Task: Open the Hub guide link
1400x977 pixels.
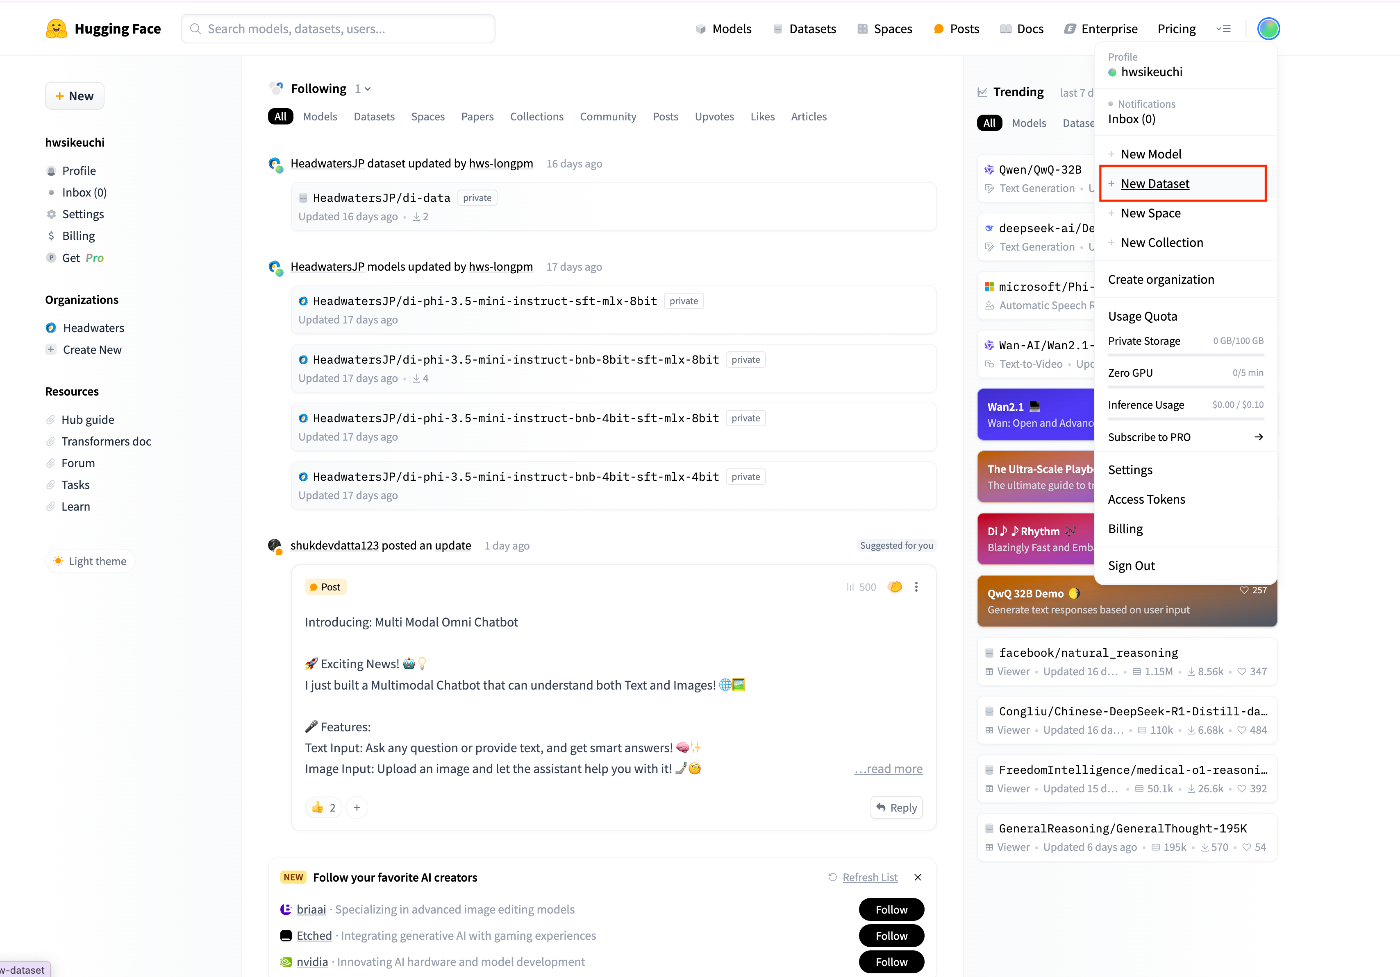Action: (88, 420)
